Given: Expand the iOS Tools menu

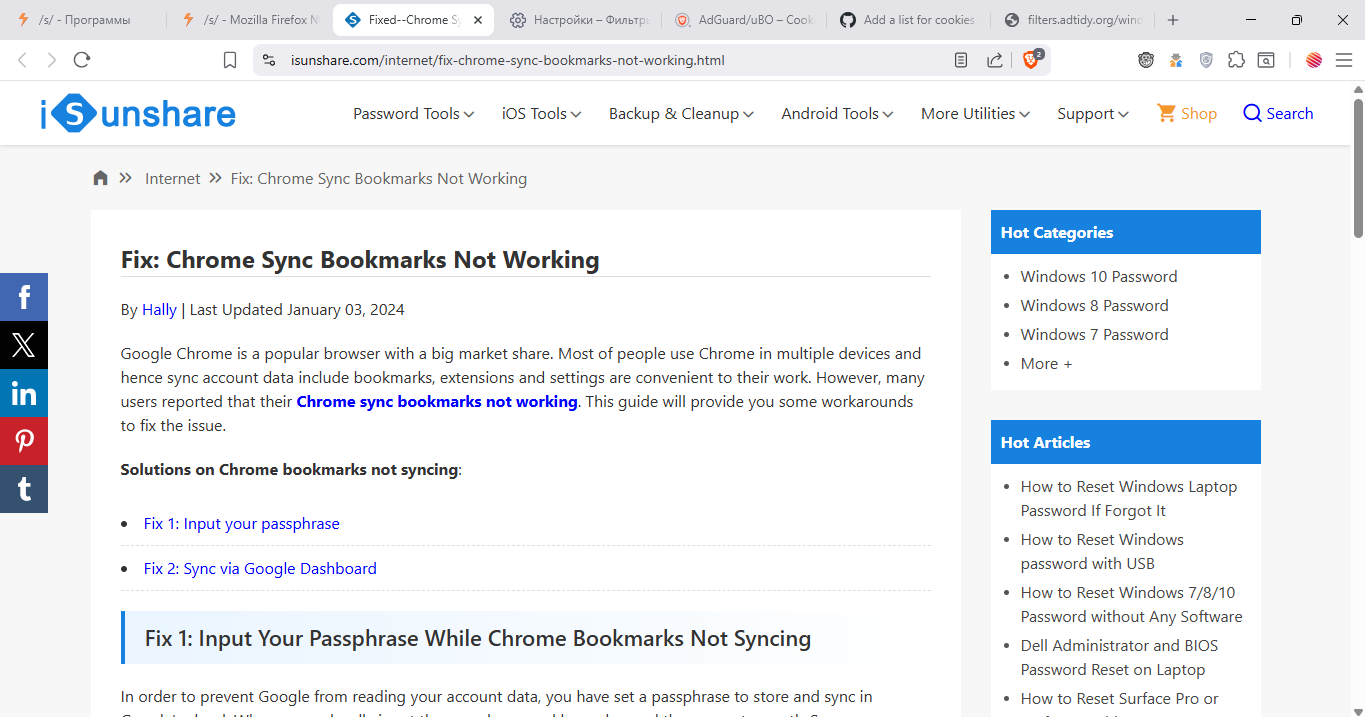Looking at the screenshot, I should pos(542,114).
